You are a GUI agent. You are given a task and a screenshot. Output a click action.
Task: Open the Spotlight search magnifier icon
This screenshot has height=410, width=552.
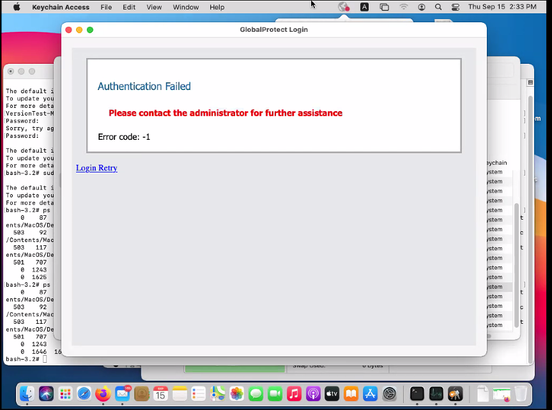[438, 7]
